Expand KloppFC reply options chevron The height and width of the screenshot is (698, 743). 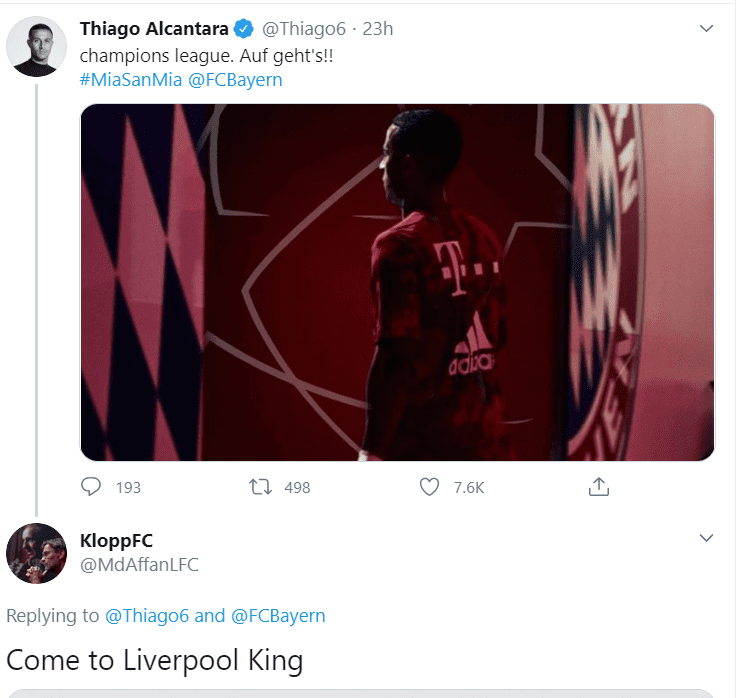point(706,538)
